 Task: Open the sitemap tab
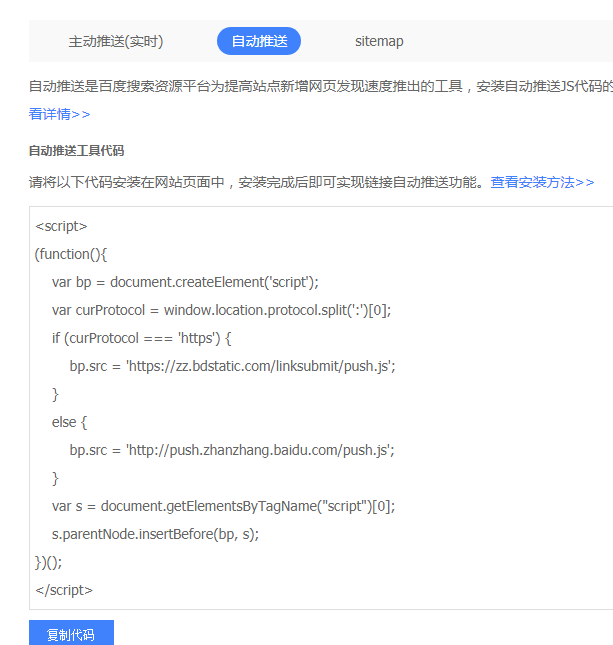click(x=379, y=41)
